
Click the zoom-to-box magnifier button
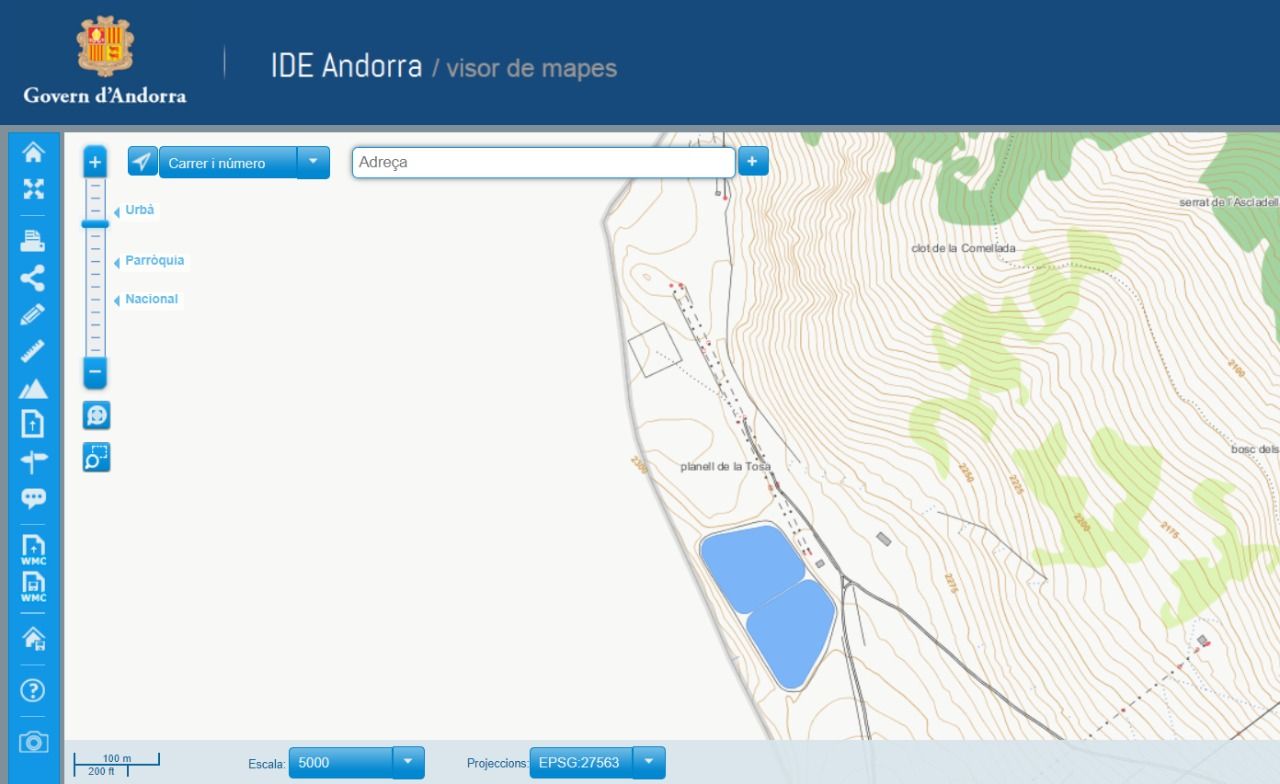click(x=96, y=457)
